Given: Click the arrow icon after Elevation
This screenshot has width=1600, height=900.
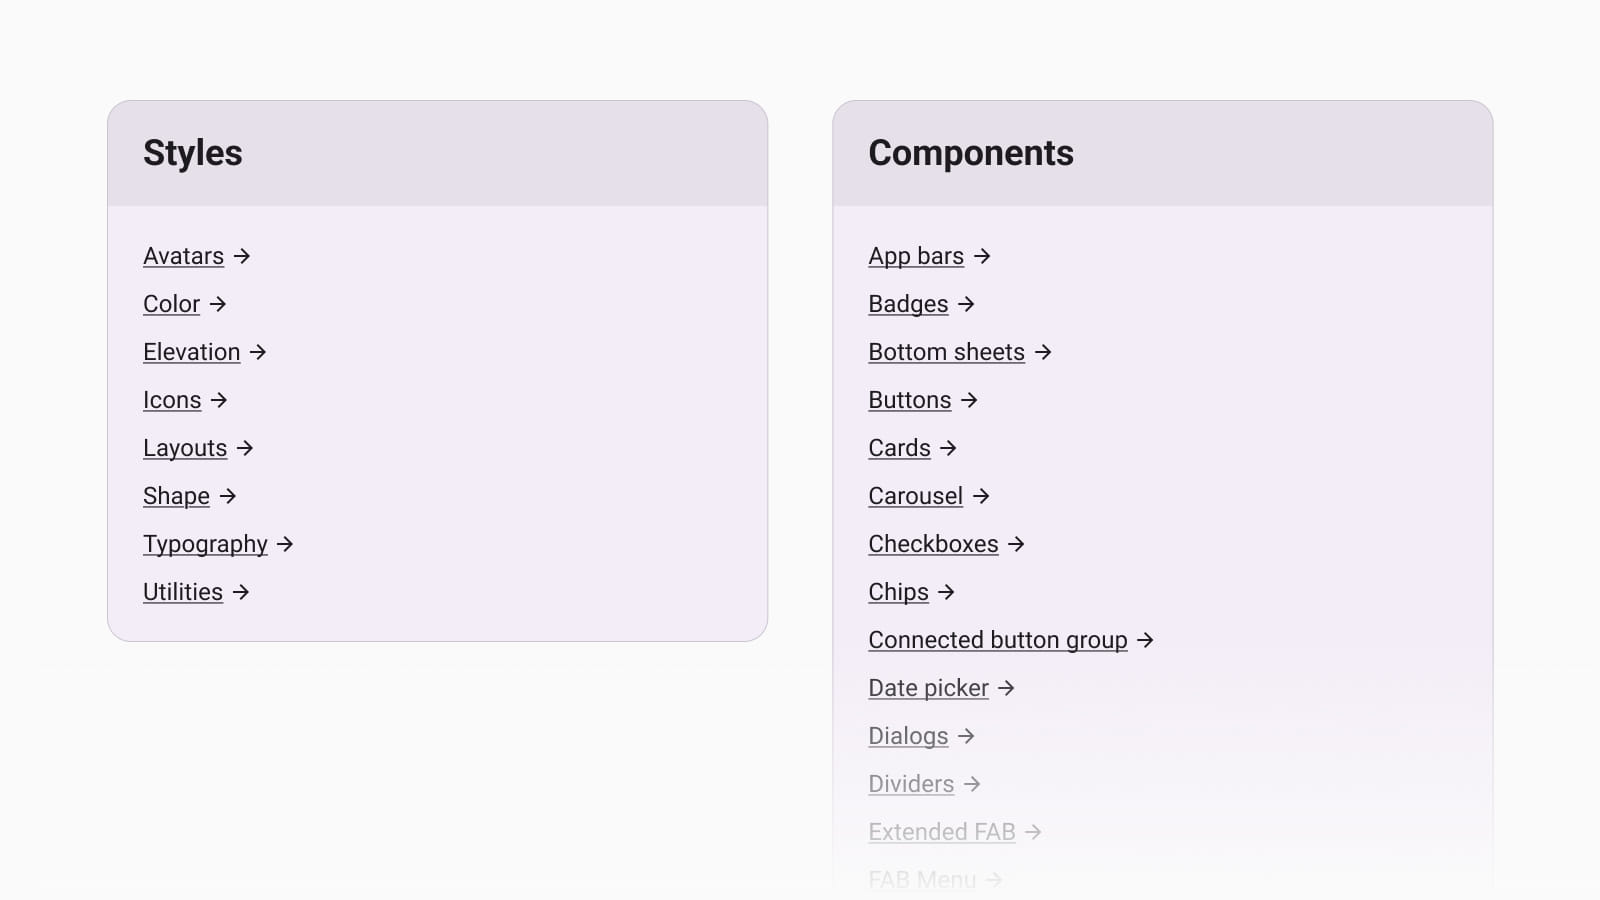Looking at the screenshot, I should (258, 353).
